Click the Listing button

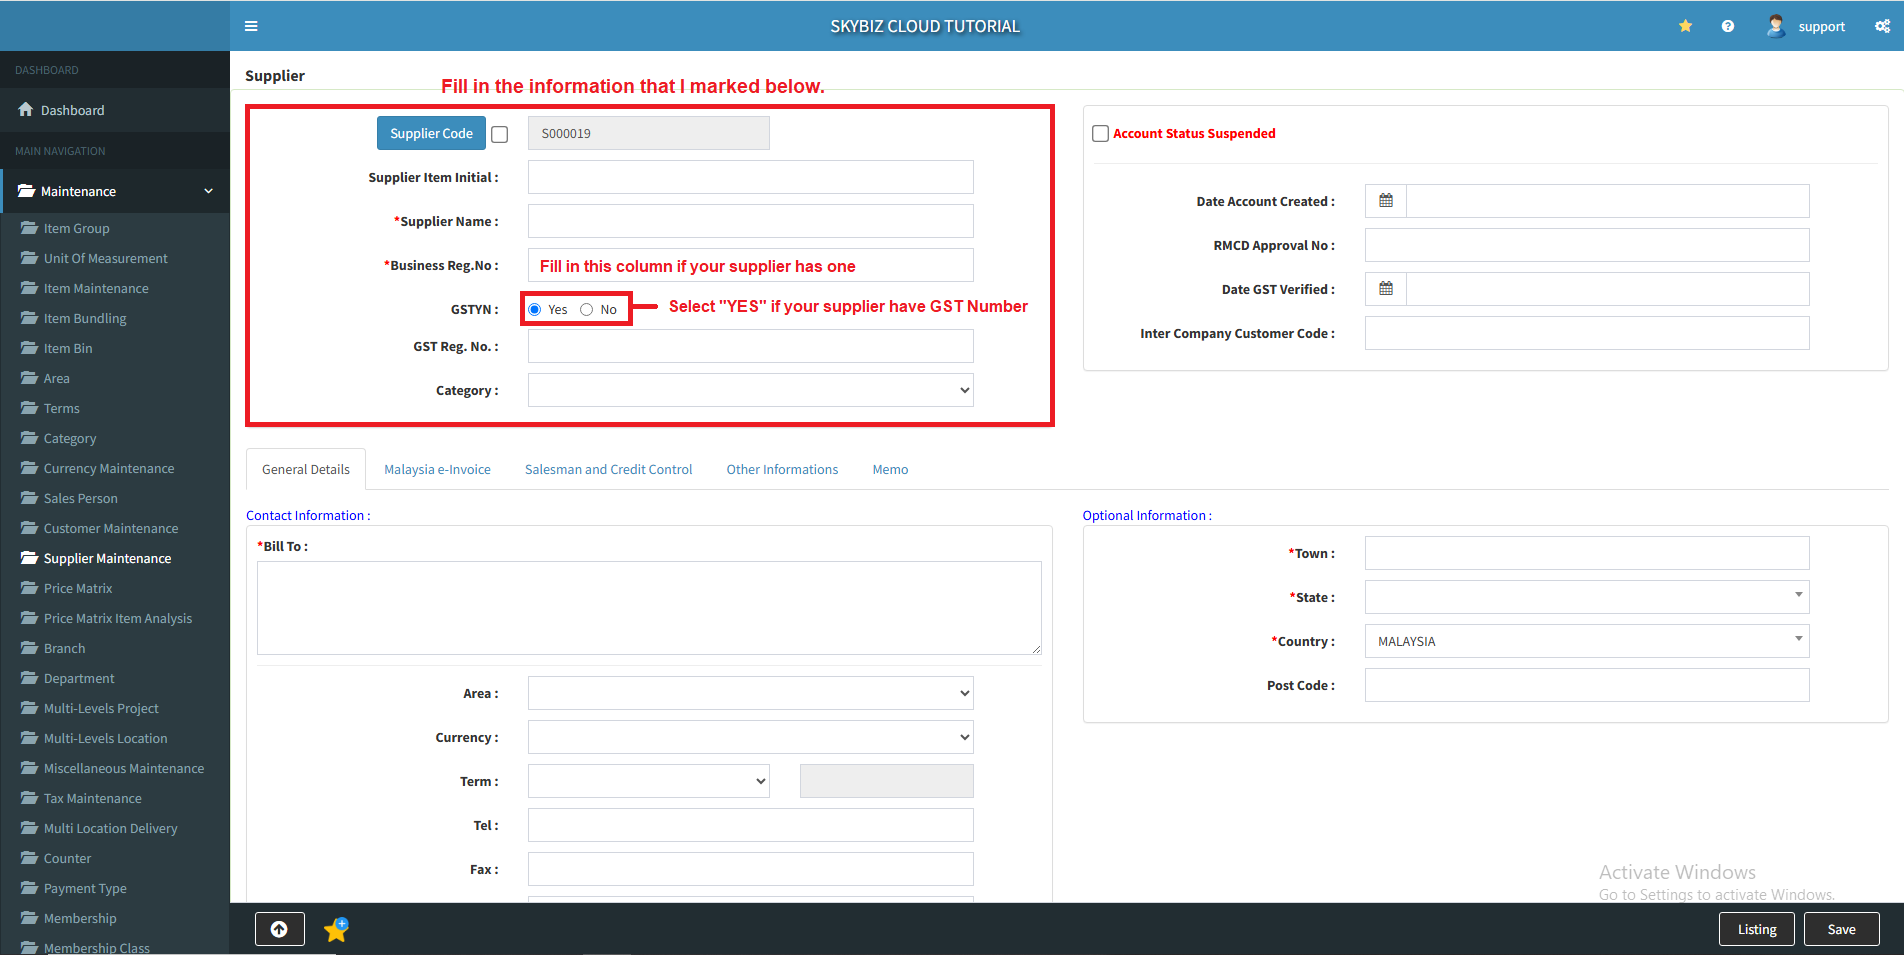pos(1757,929)
